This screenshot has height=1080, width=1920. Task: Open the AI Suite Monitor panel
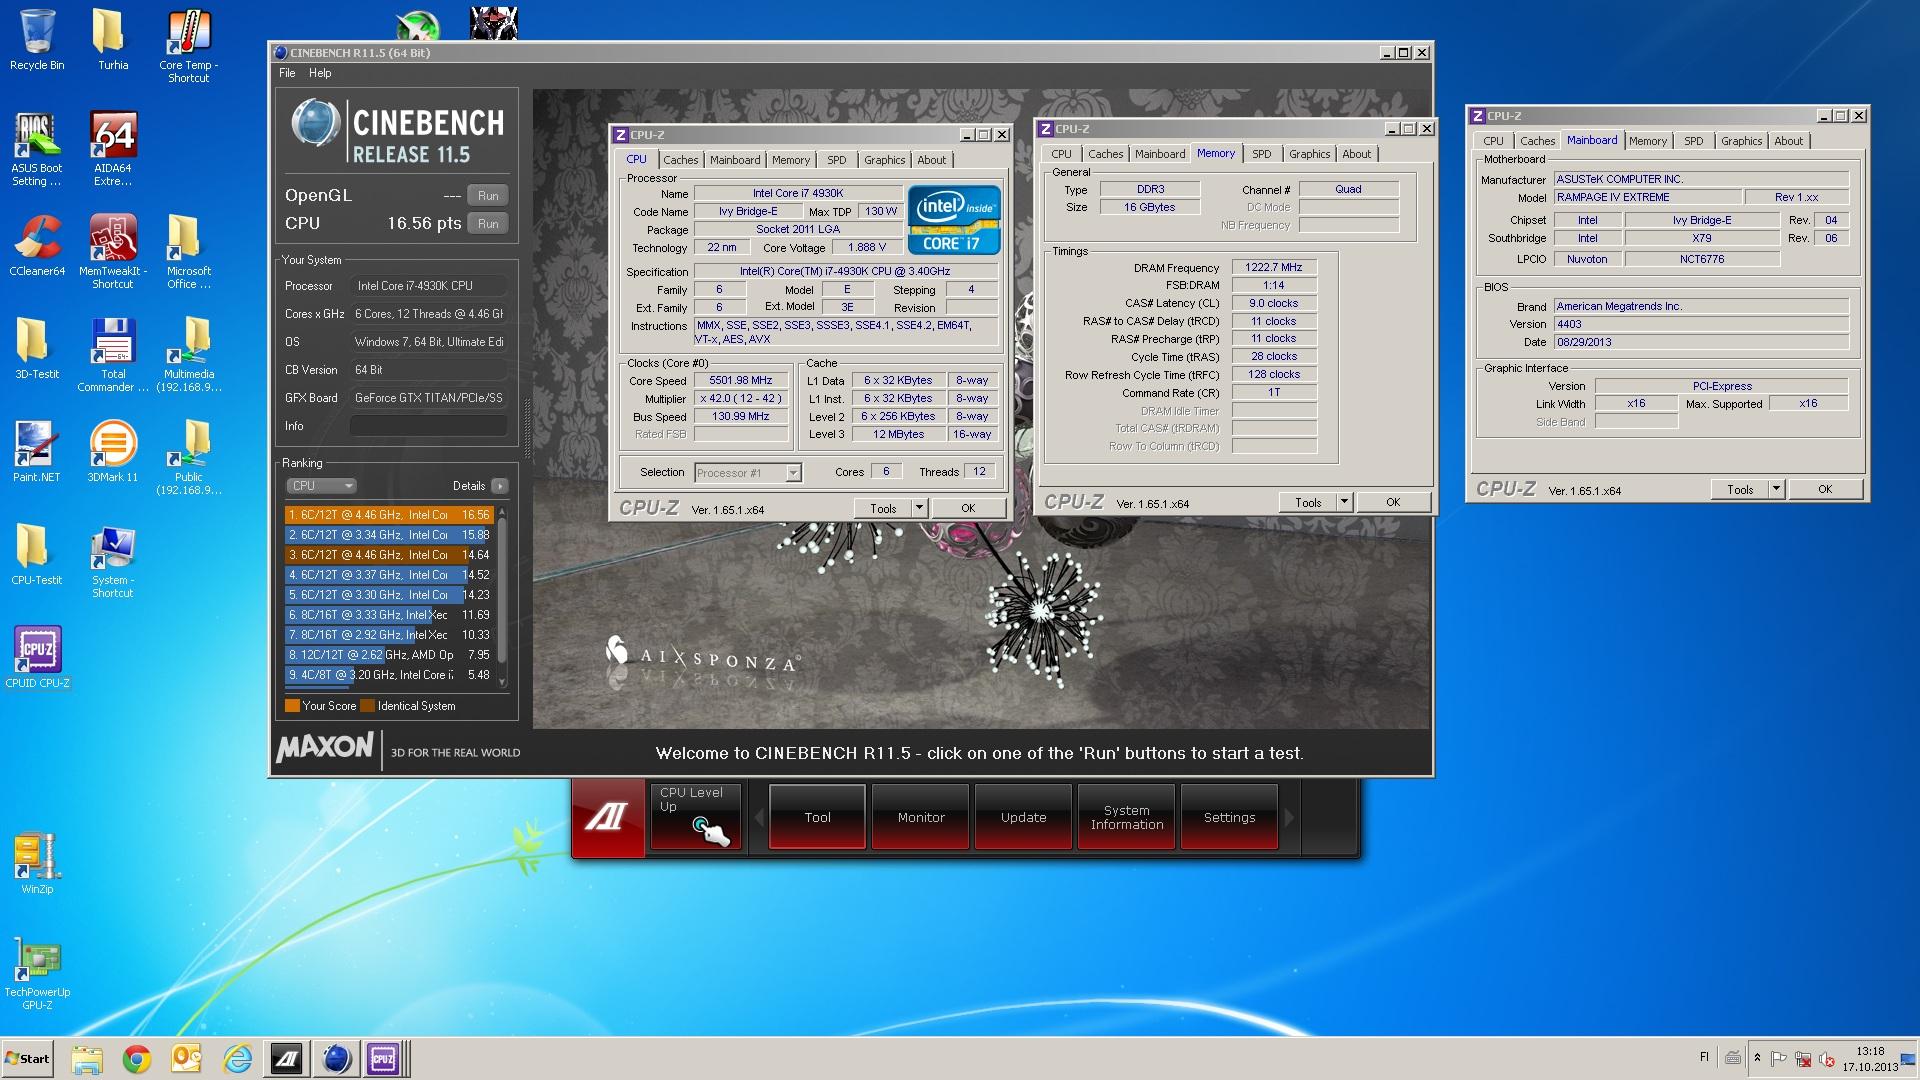click(920, 817)
